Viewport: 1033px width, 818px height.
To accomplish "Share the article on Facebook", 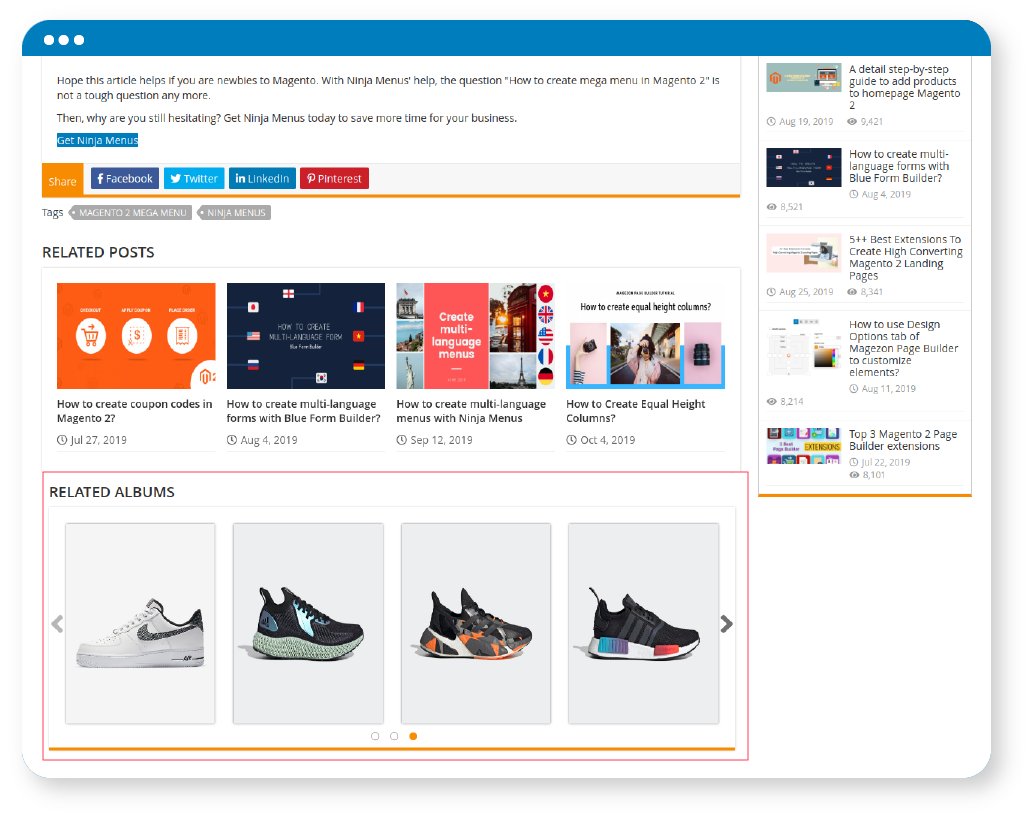I will (x=124, y=178).
